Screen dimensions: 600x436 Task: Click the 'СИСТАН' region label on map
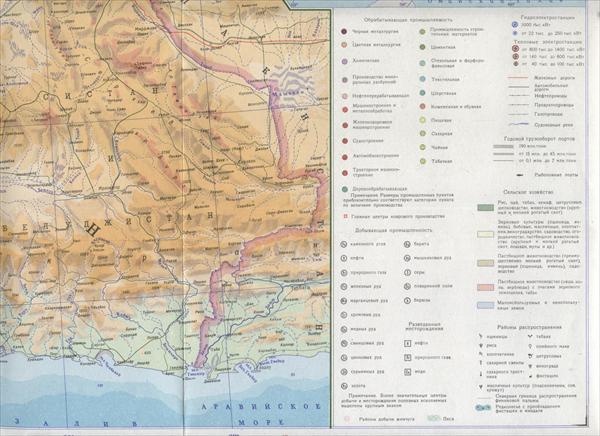click(101, 95)
